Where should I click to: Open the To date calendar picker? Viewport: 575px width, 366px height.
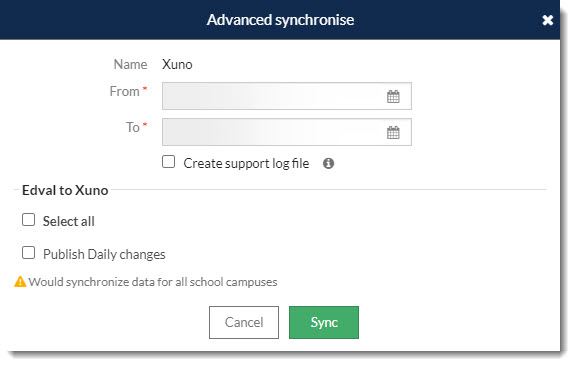point(393,132)
